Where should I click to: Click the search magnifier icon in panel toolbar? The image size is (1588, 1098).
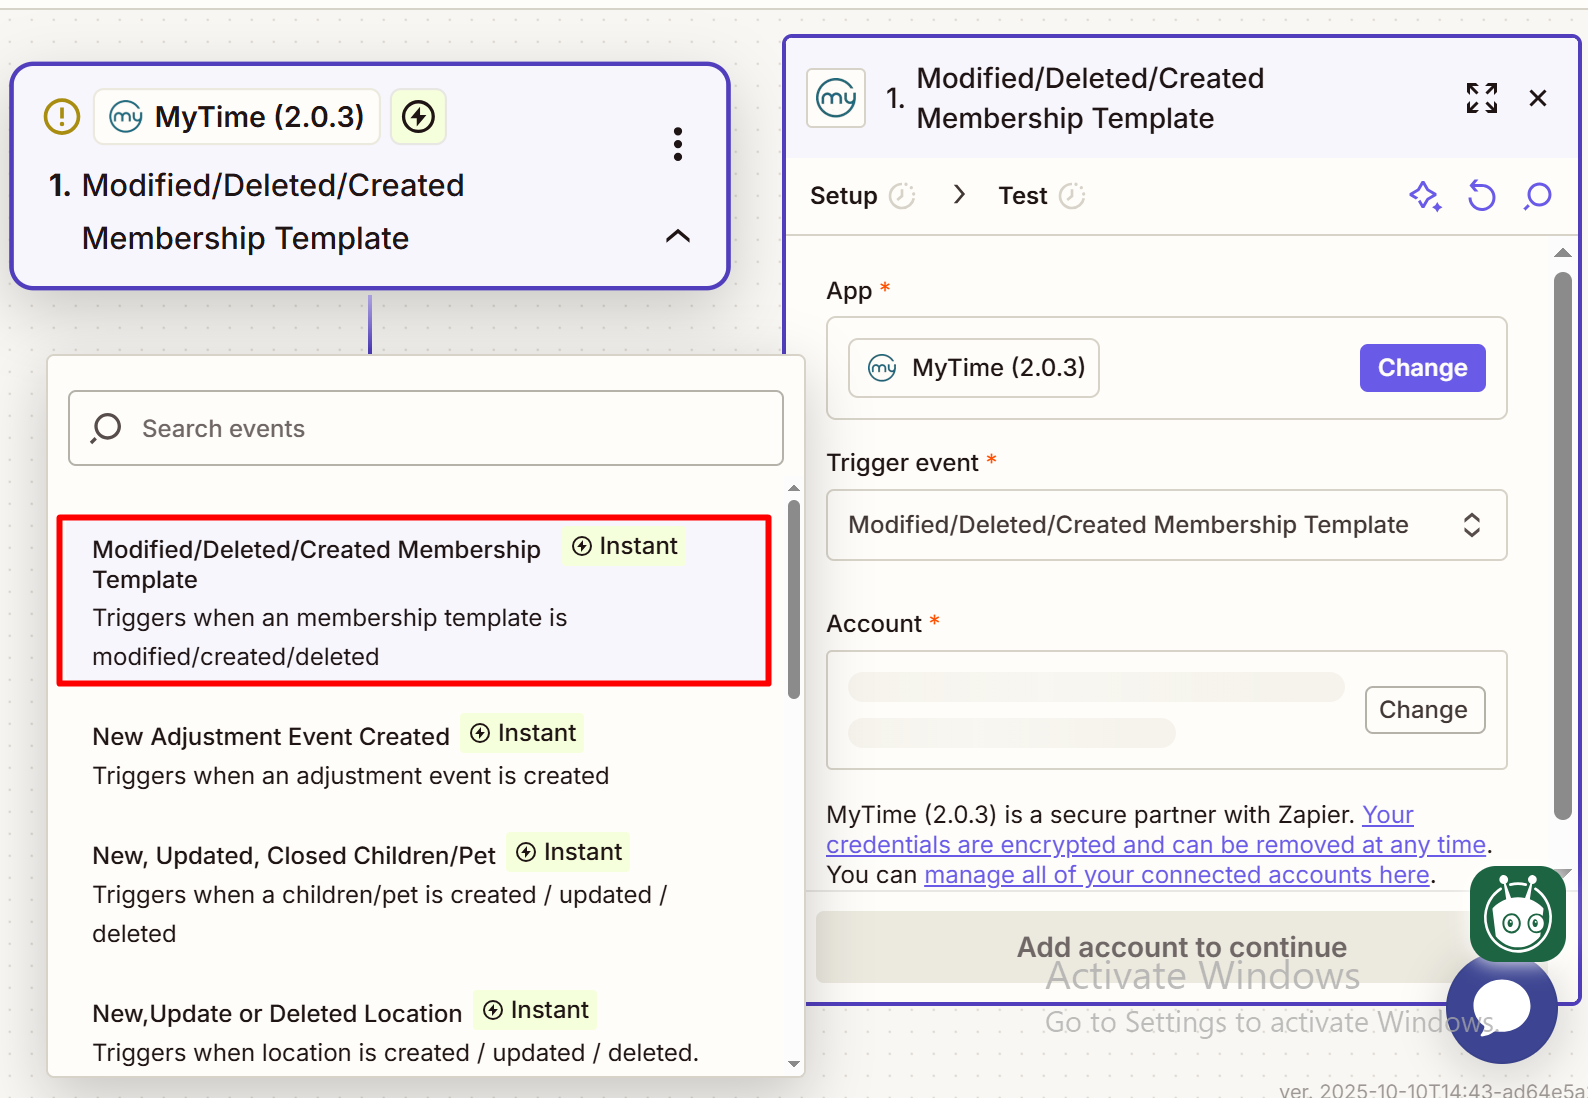1538,196
